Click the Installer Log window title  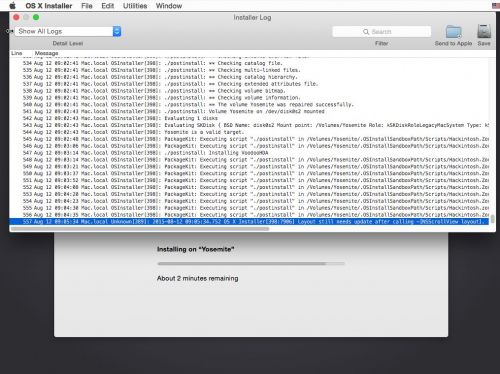click(x=252, y=17)
